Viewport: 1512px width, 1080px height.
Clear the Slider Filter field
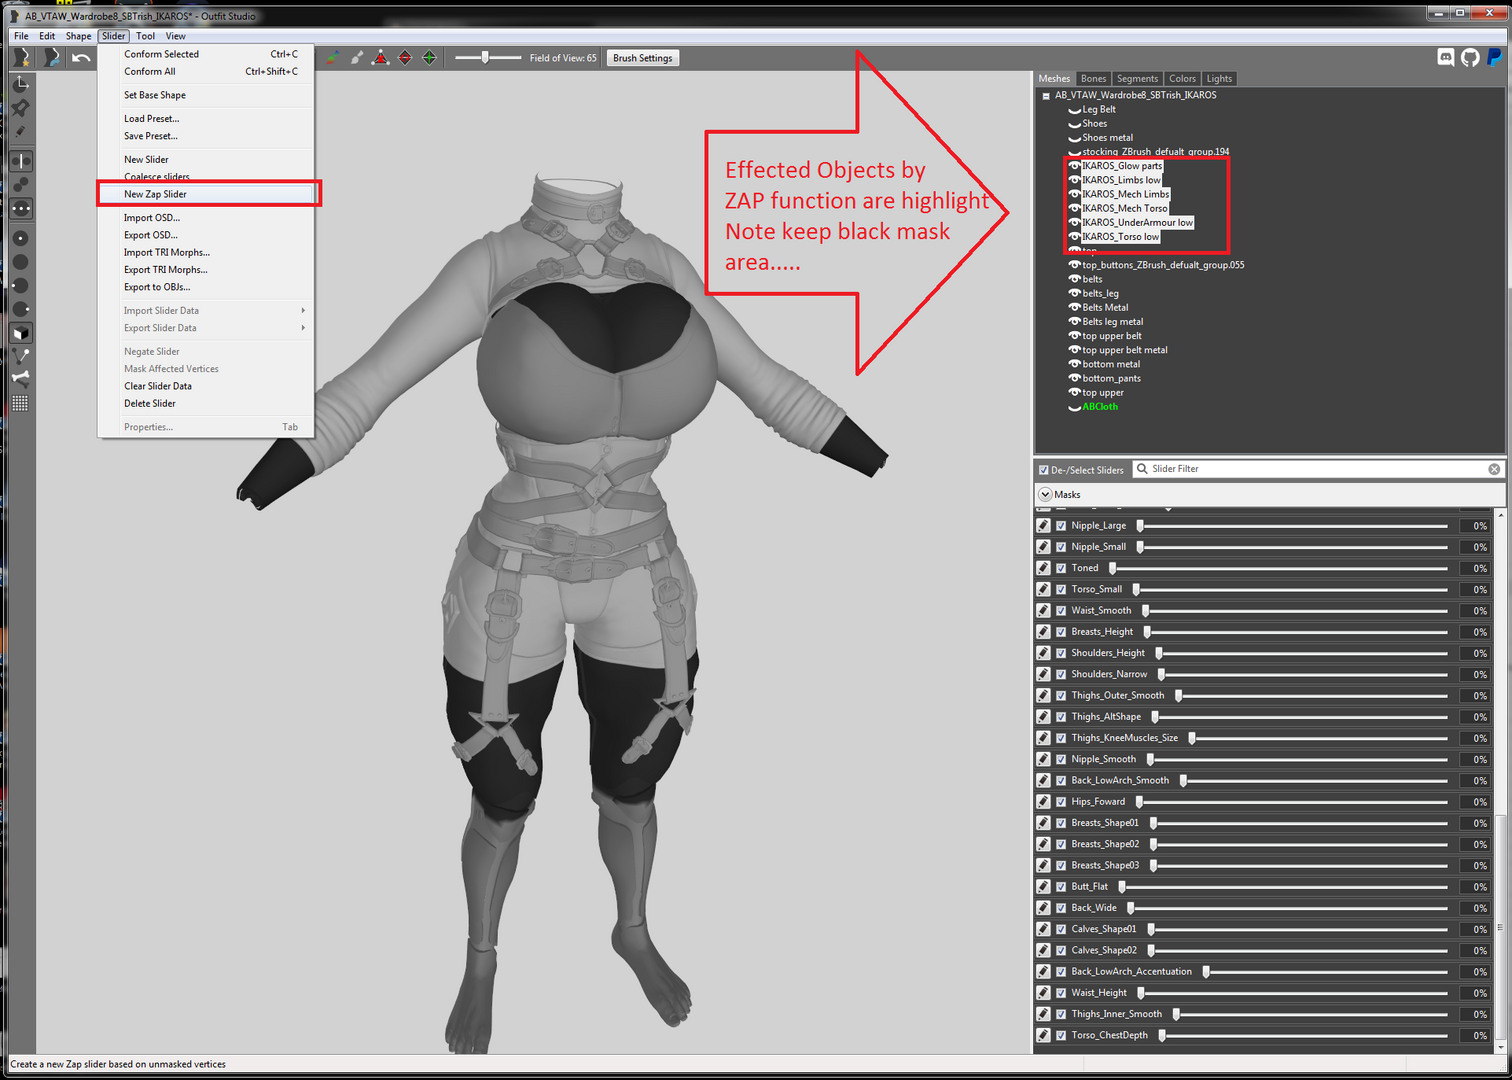point(1494,469)
